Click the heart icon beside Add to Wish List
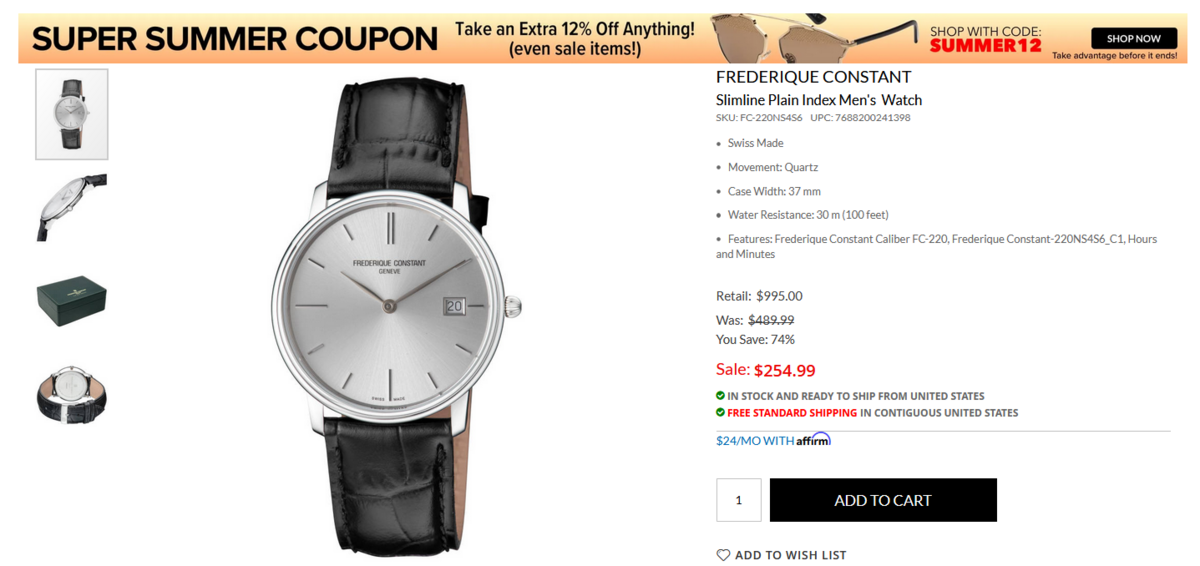The width and height of the screenshot is (1200, 566). (723, 555)
